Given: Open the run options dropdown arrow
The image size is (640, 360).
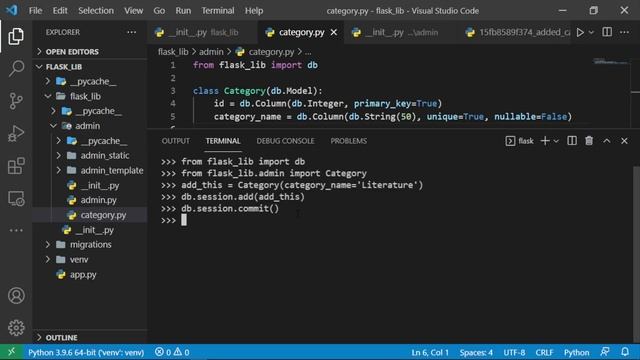Looking at the screenshot, I should point(591,32).
